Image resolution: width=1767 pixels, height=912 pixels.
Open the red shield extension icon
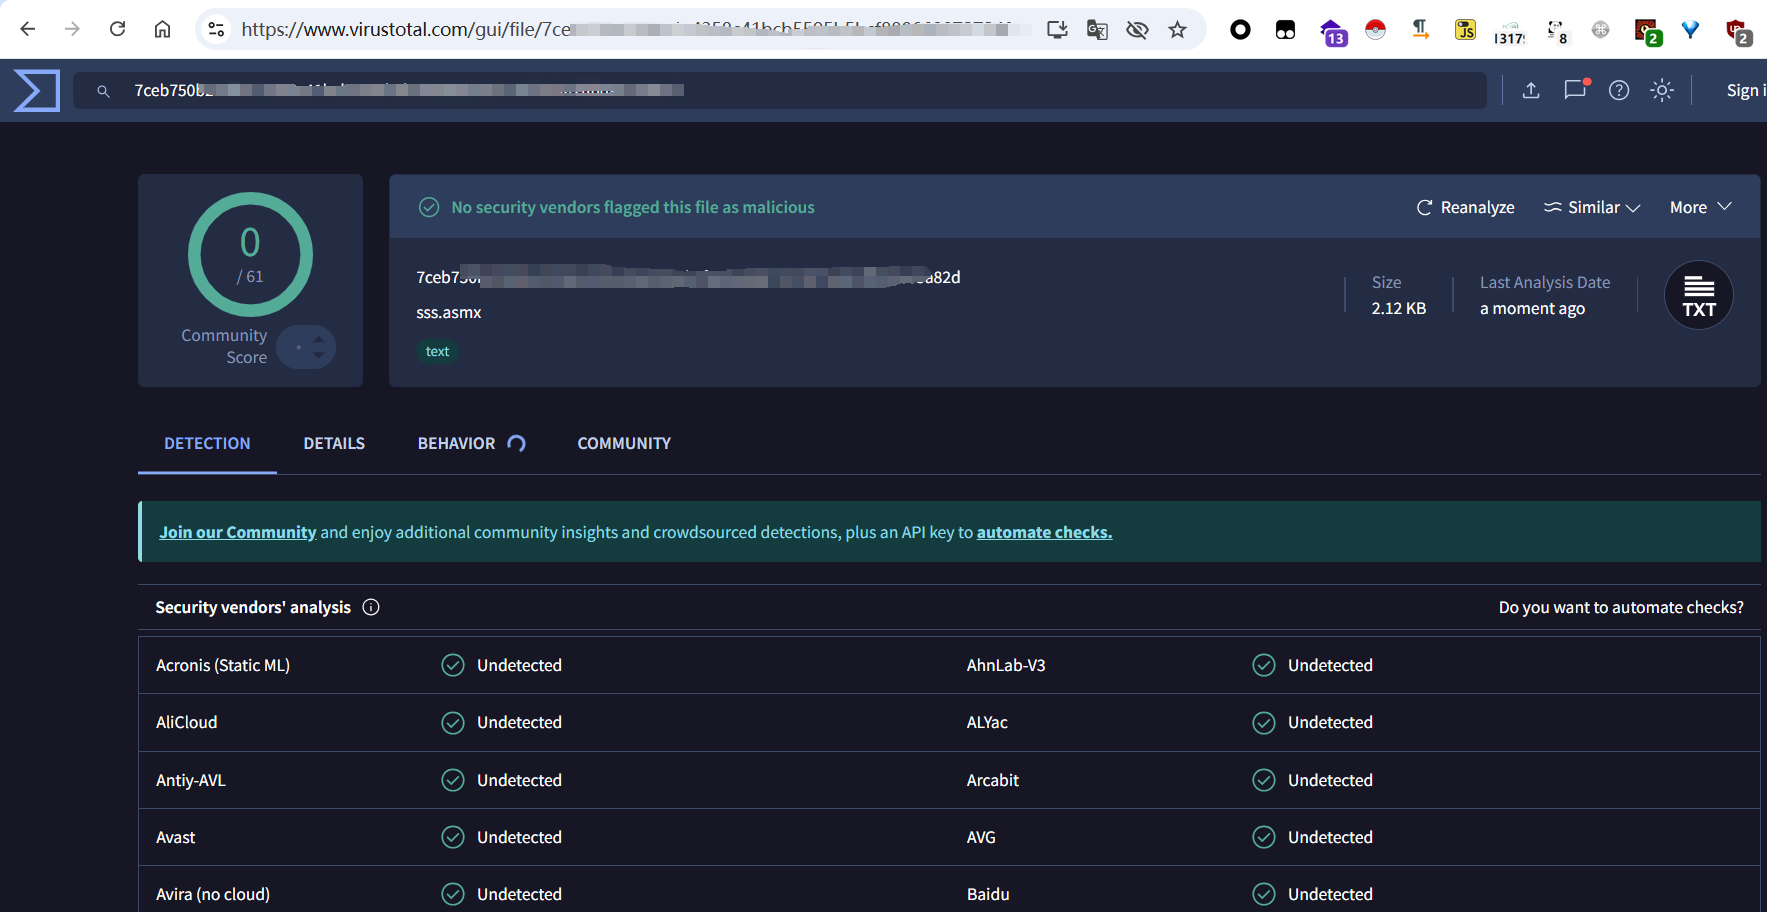pyautogui.click(x=1738, y=32)
